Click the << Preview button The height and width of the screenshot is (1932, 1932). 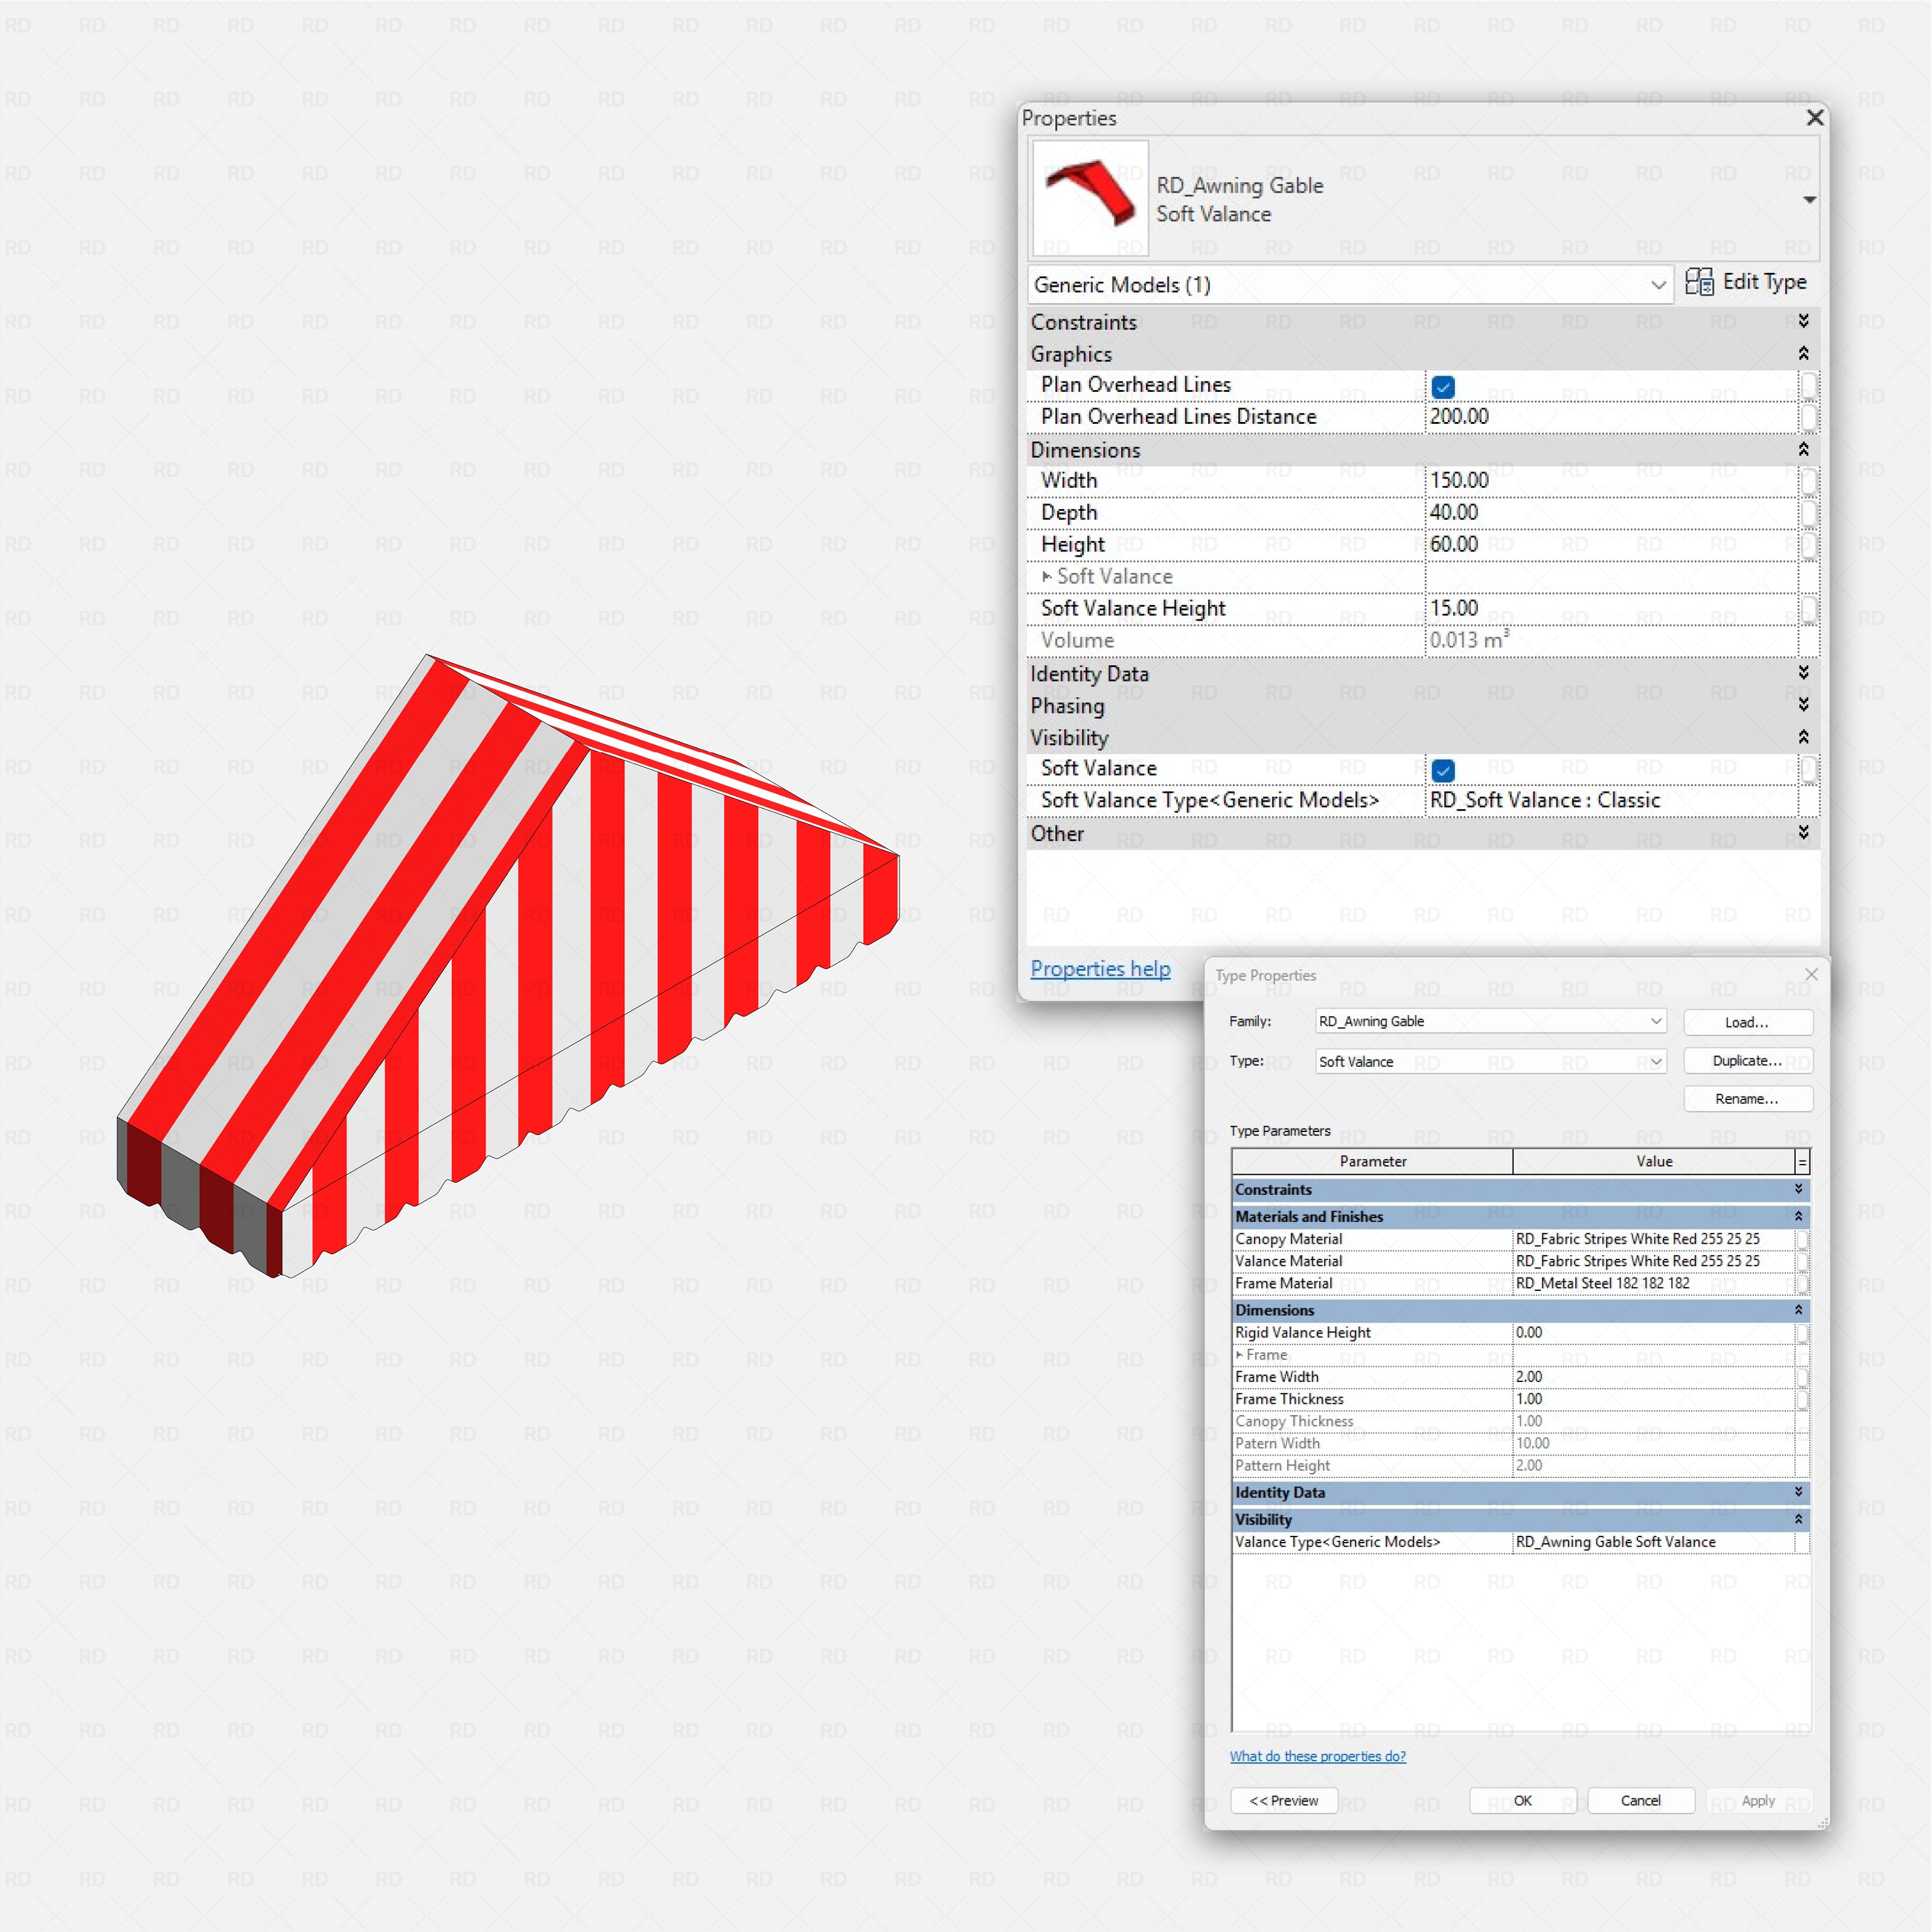coord(1283,1801)
